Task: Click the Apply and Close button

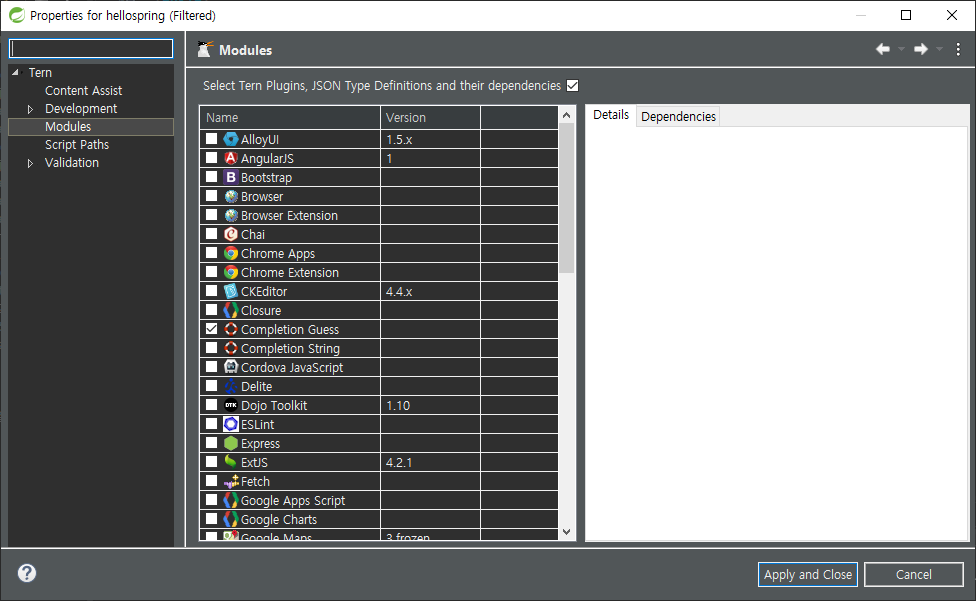Action: pos(808,574)
